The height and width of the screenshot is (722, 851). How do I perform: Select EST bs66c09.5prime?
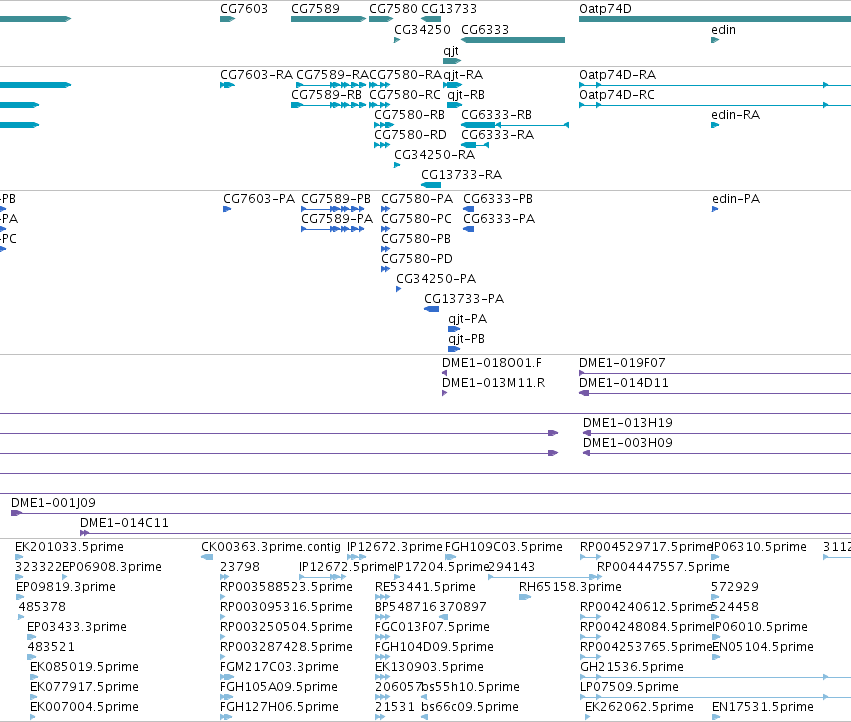click(x=469, y=707)
